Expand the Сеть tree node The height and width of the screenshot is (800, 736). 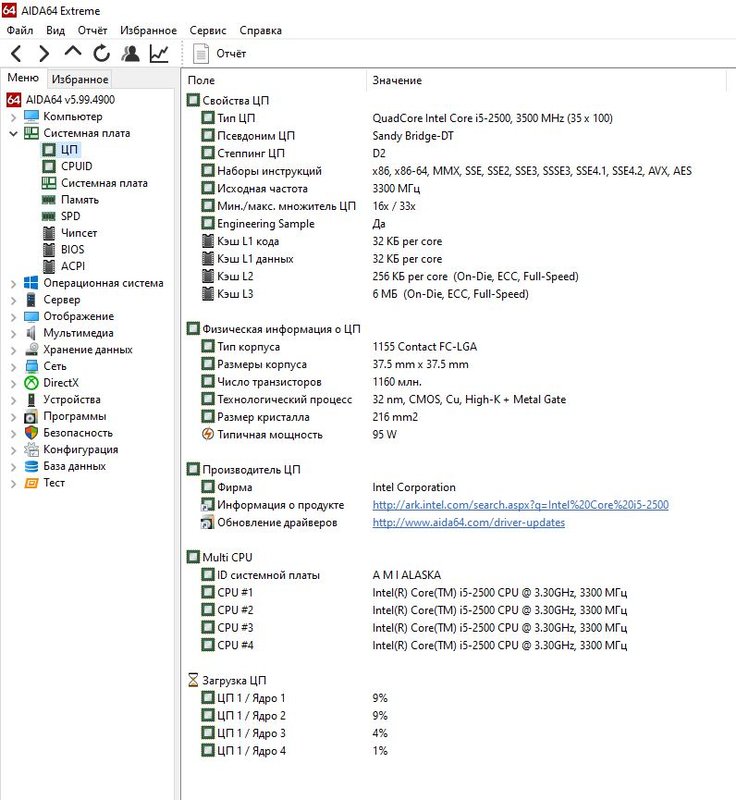[x=13, y=366]
